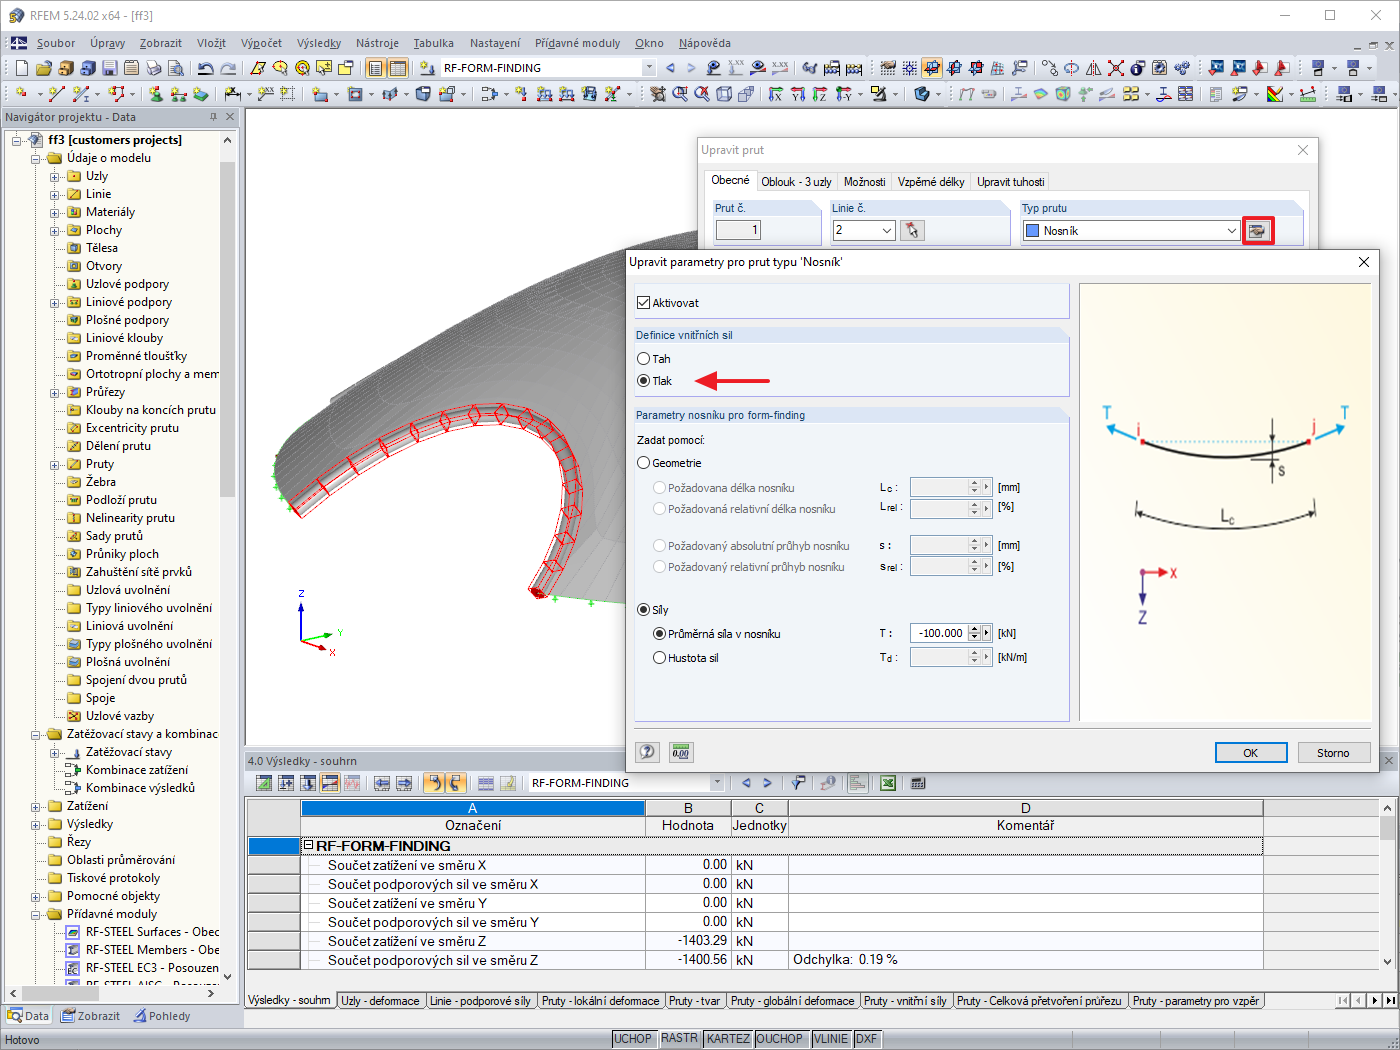The width and height of the screenshot is (1400, 1050).
Task: Collapse the Údaje o modelu tree node
Action: tap(36, 158)
